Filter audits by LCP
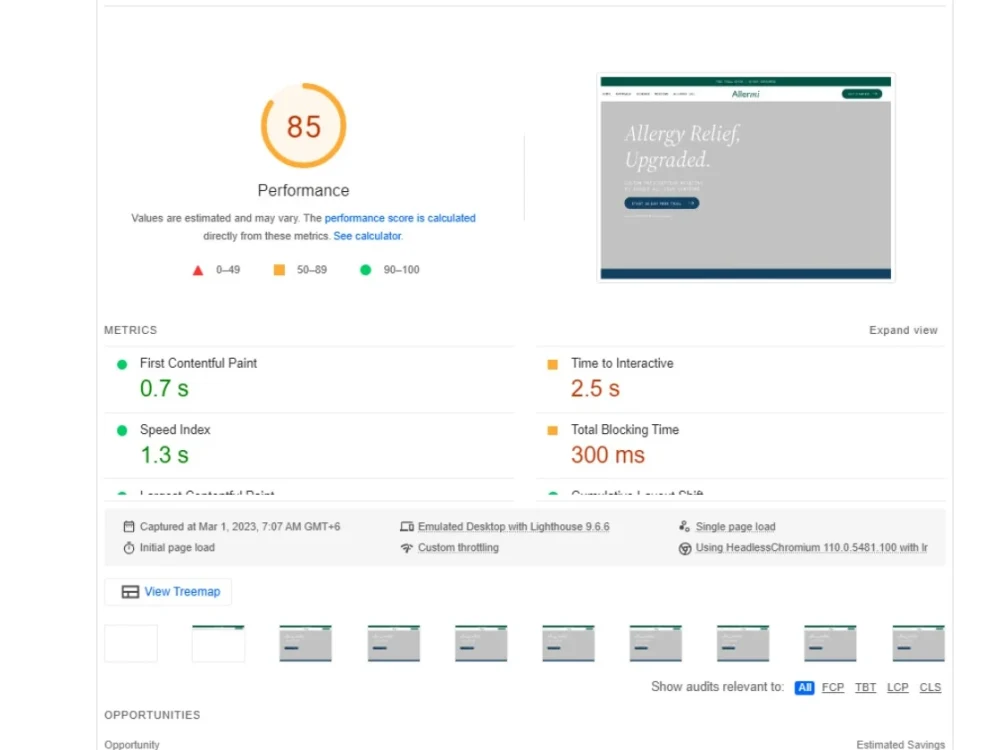Screen dimensions: 1000x750 [x=897, y=688]
